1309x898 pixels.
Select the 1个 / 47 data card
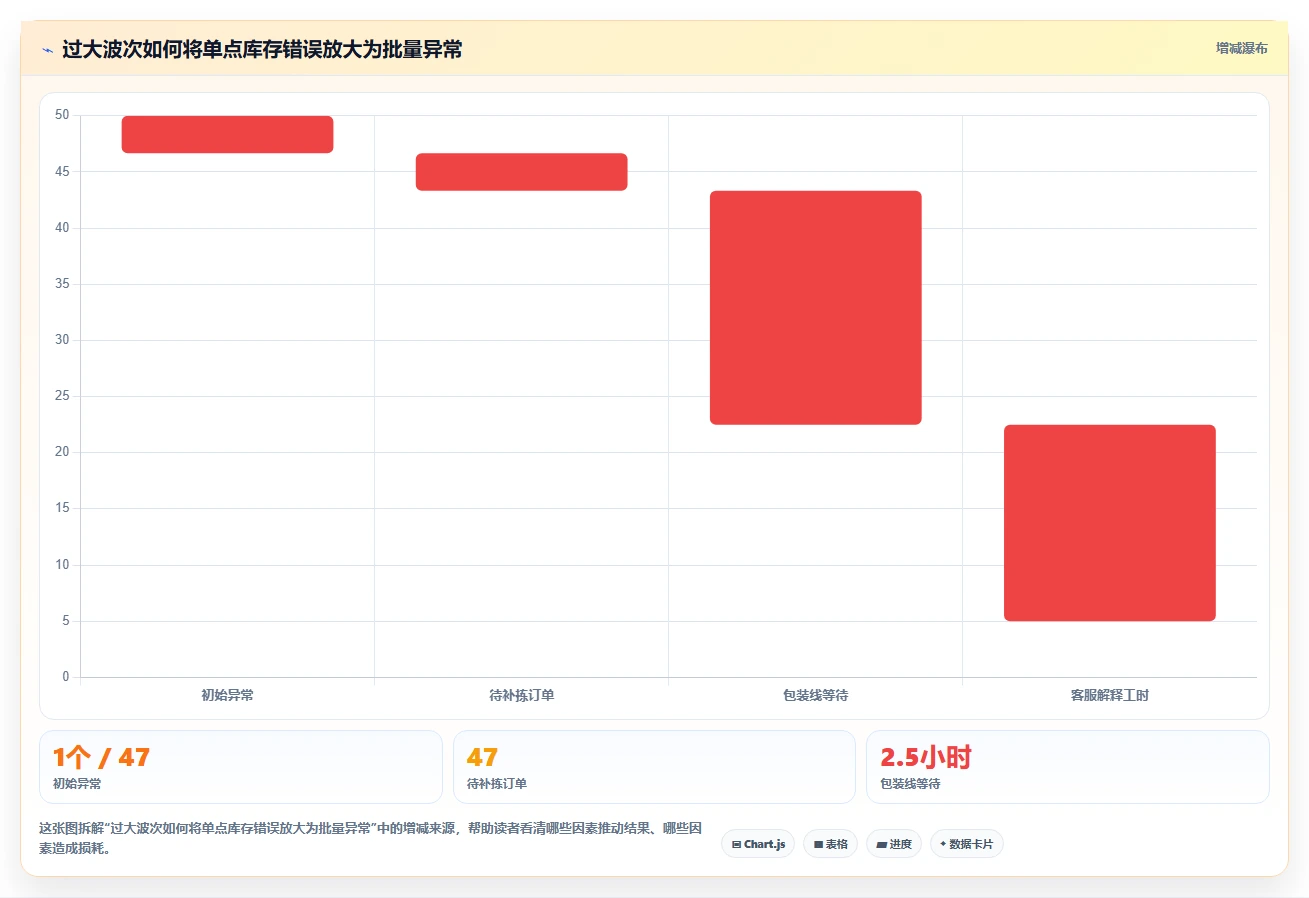click(241, 767)
